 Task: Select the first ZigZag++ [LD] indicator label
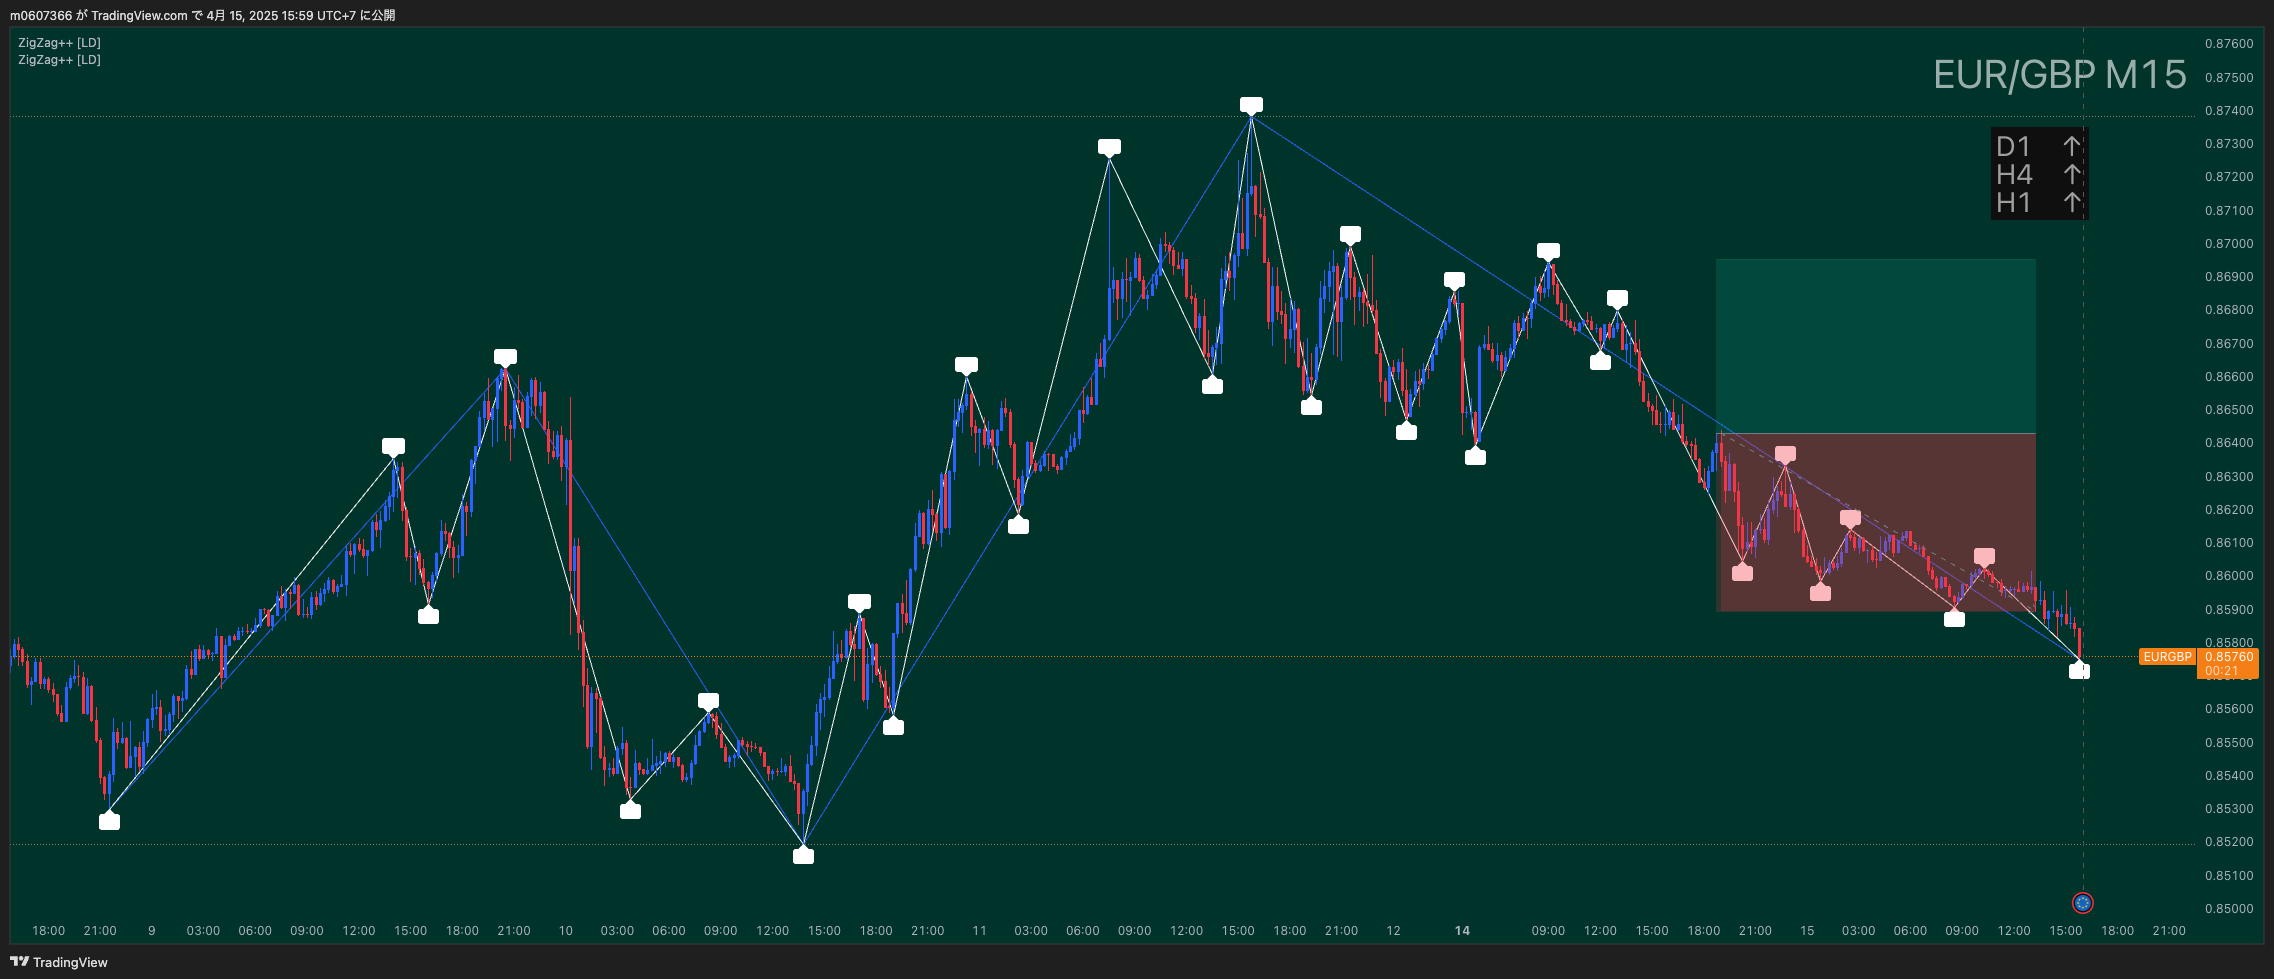tap(59, 43)
